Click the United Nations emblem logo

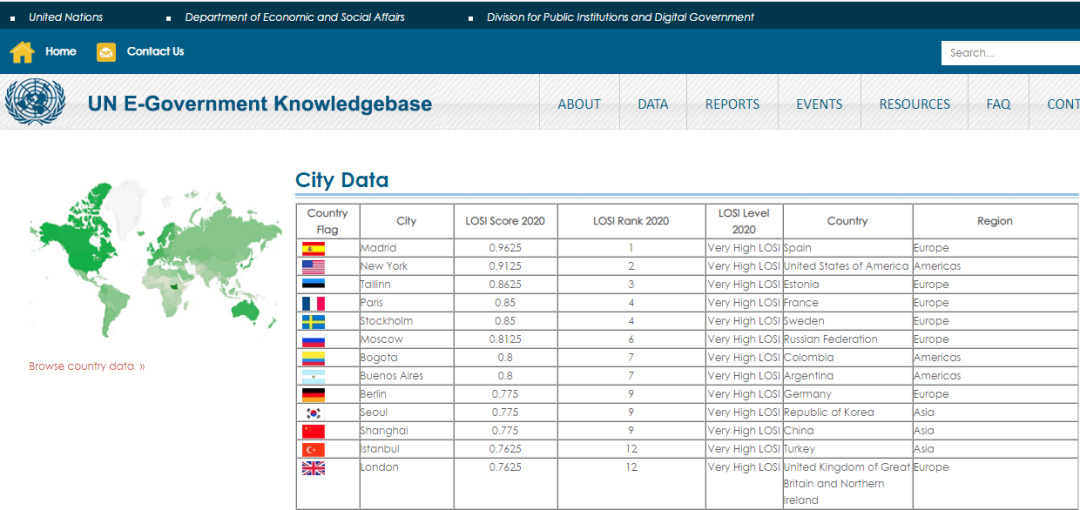35,102
